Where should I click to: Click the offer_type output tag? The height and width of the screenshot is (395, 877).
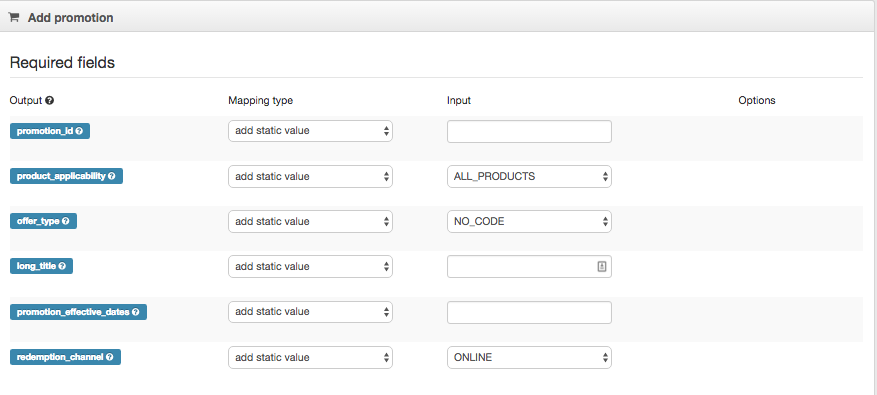(x=43, y=221)
